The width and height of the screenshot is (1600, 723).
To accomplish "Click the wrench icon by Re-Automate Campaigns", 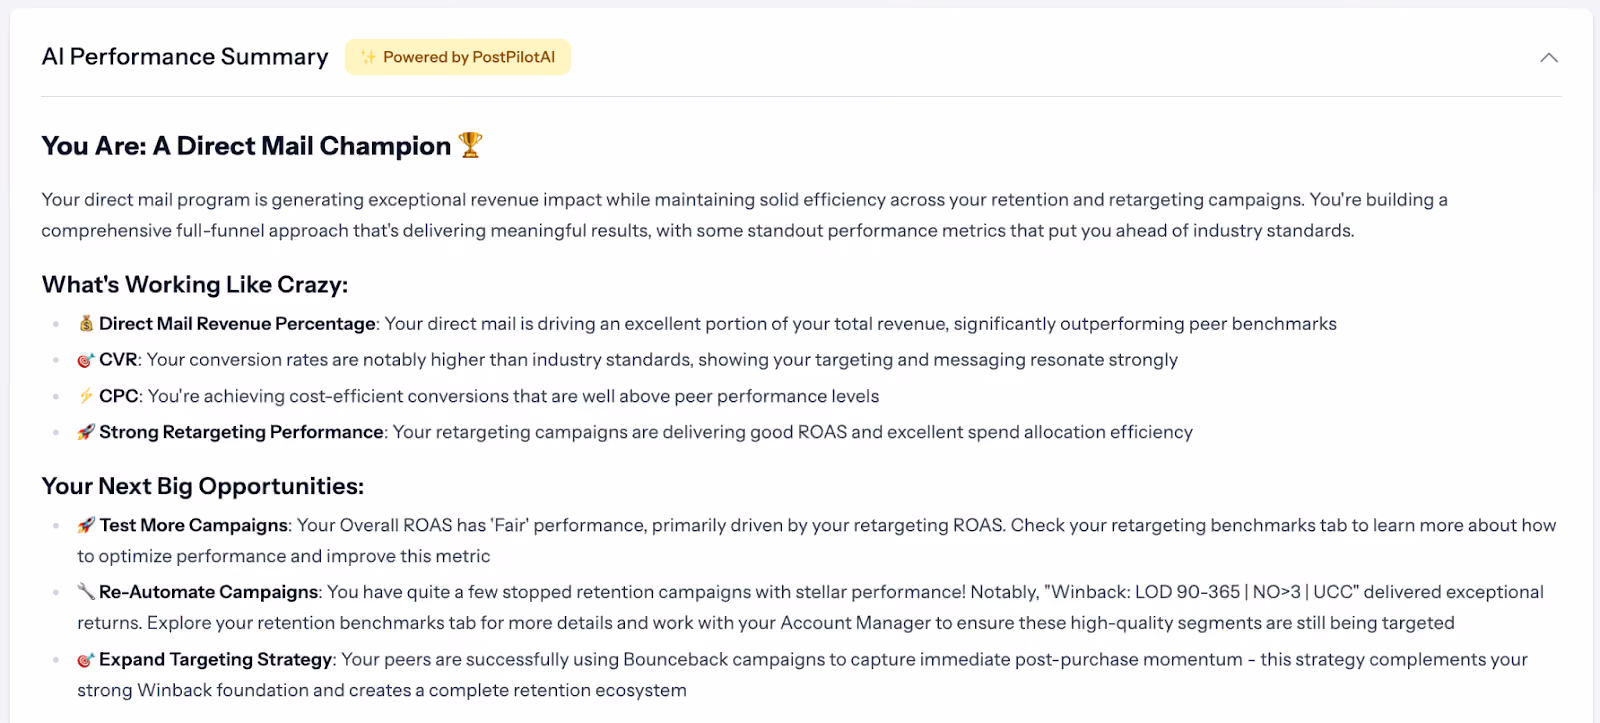I will tap(86, 592).
